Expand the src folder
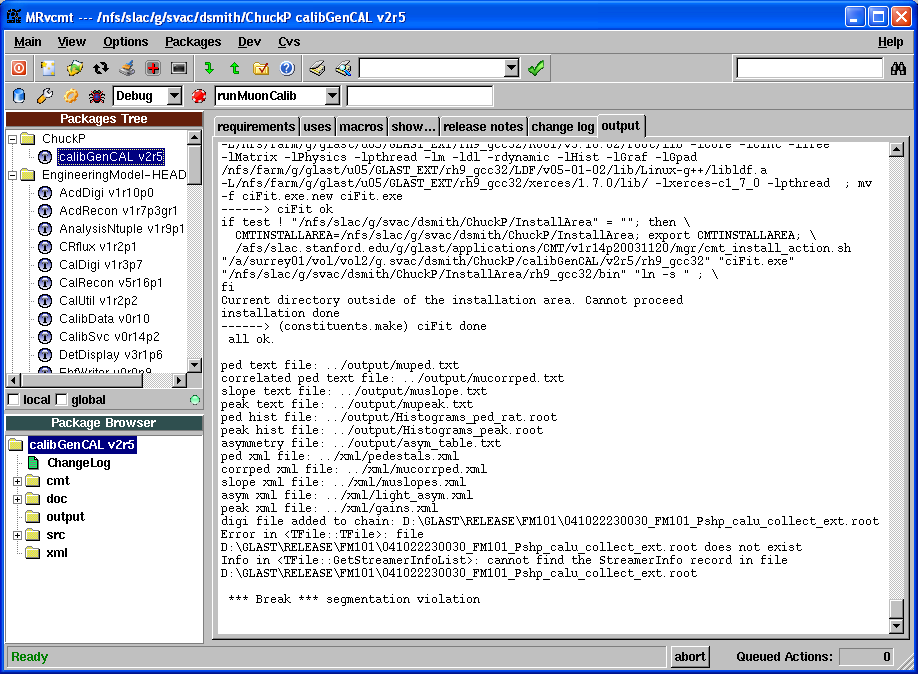The height and width of the screenshot is (674, 918). (17, 535)
